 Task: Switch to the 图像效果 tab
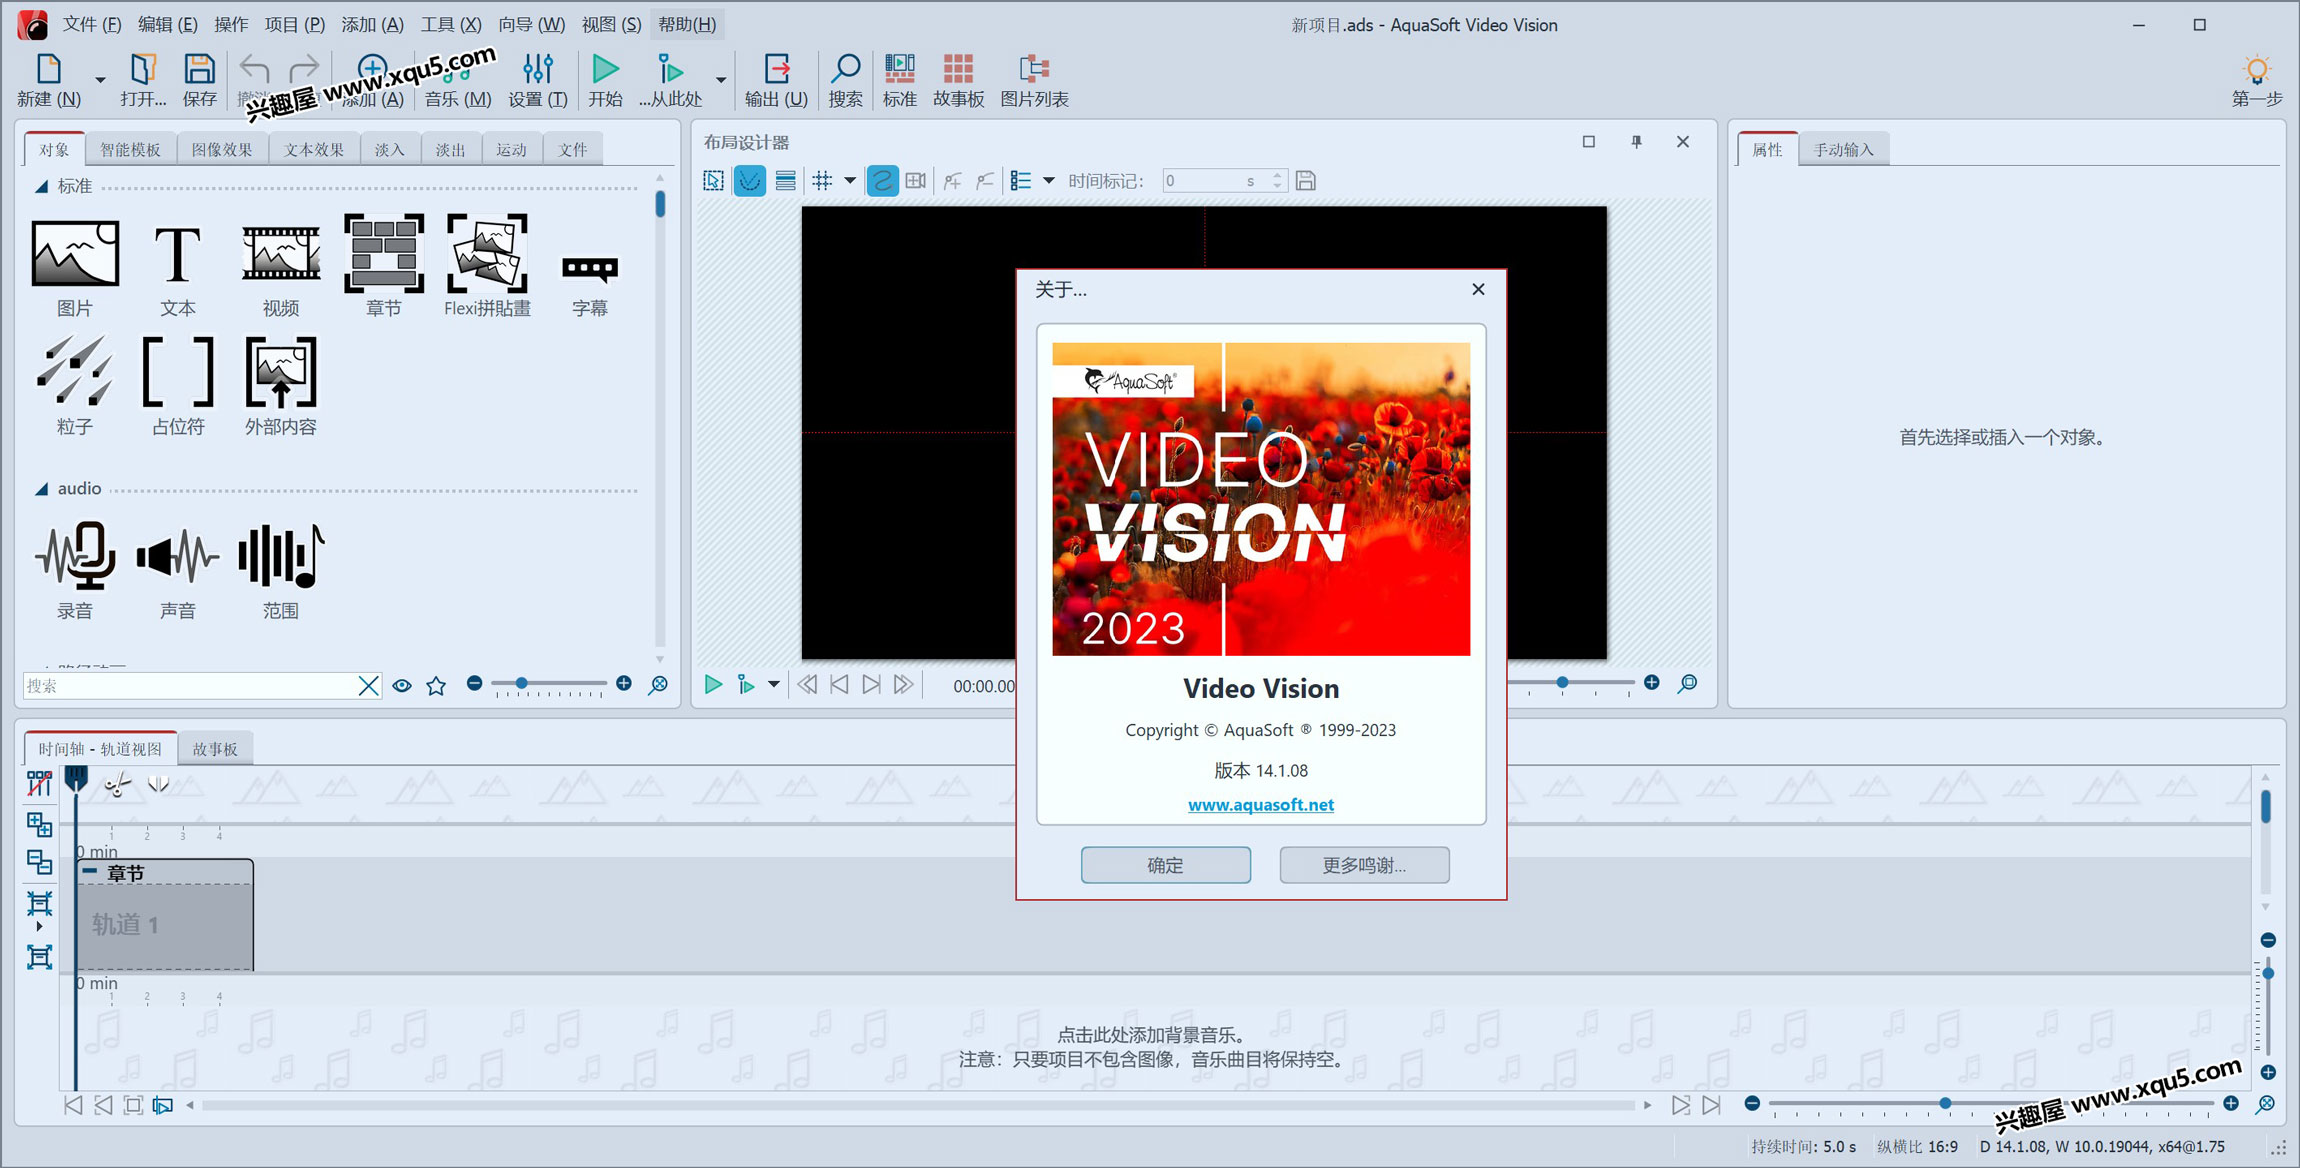point(222,149)
